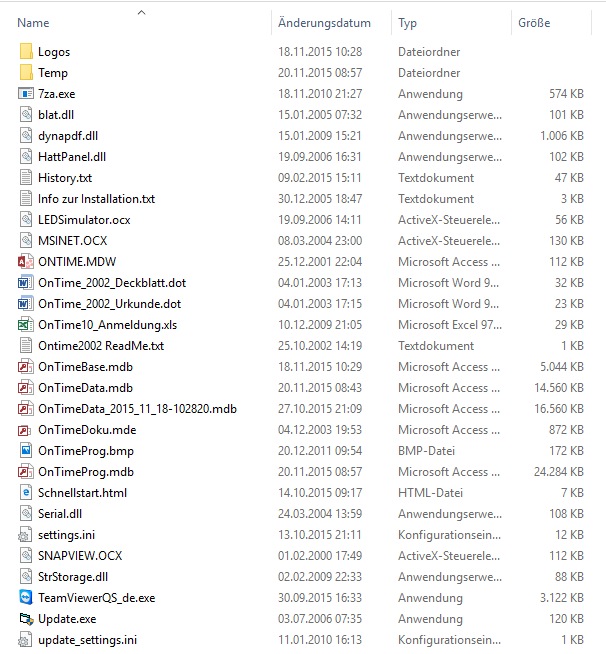606x654 pixels.
Task: Click the HattPanel.dll file icon
Action: [x=26, y=156]
